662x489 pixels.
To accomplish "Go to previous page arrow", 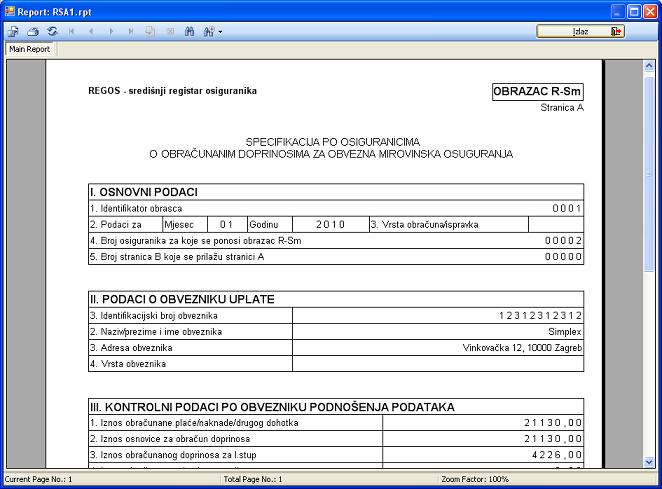I will click(x=91, y=31).
